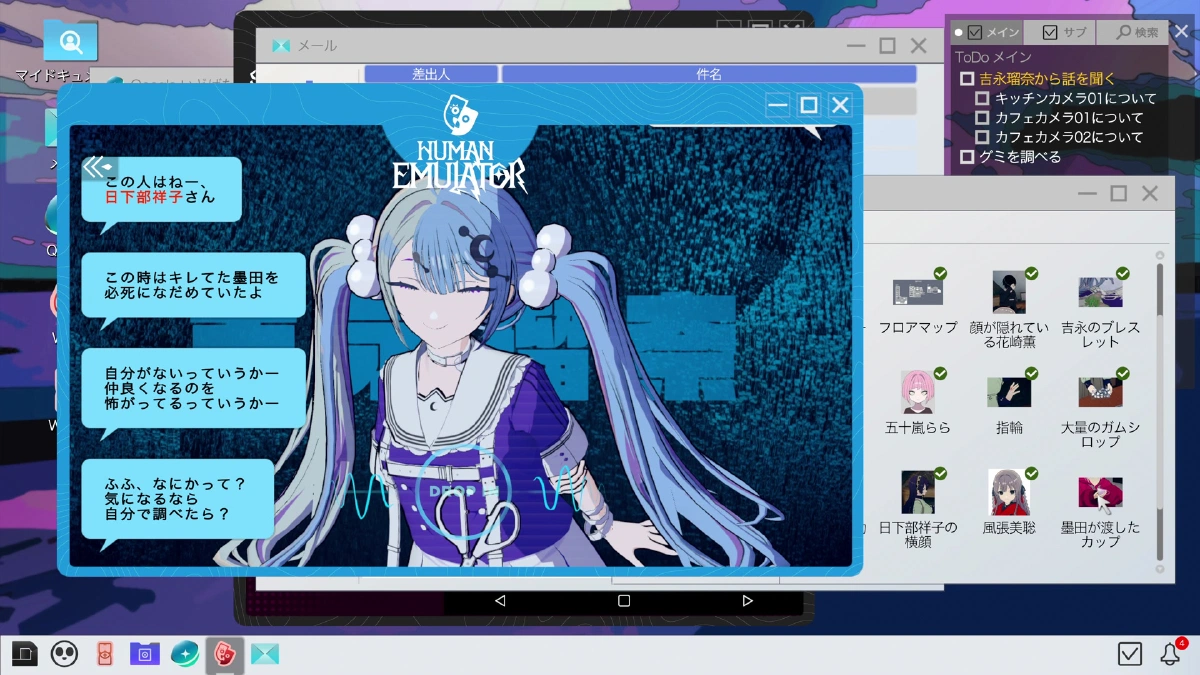Open the teal planet app in taskbar
The image size is (1200, 675).
pyautogui.click(x=185, y=654)
